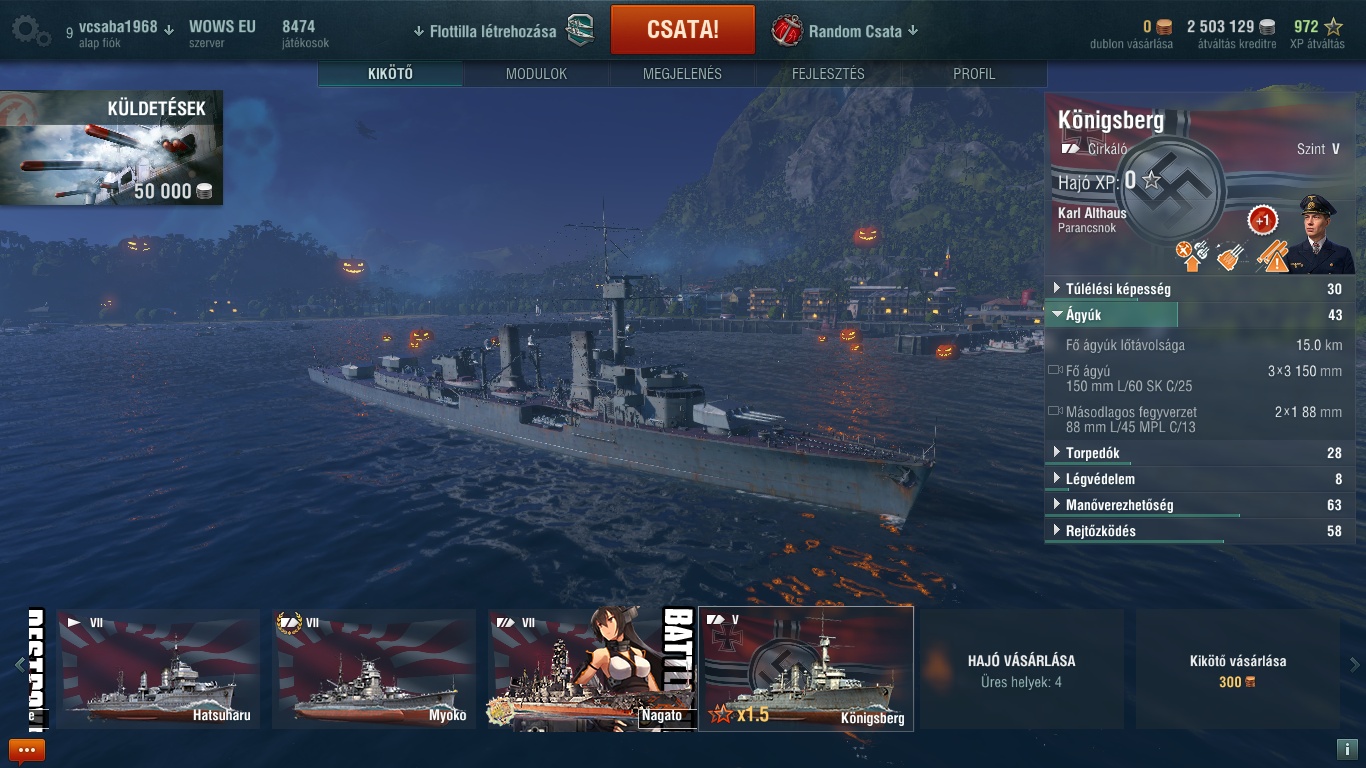
Task: Open the vcsaba1968 account dropdown
Action: click(x=125, y=28)
